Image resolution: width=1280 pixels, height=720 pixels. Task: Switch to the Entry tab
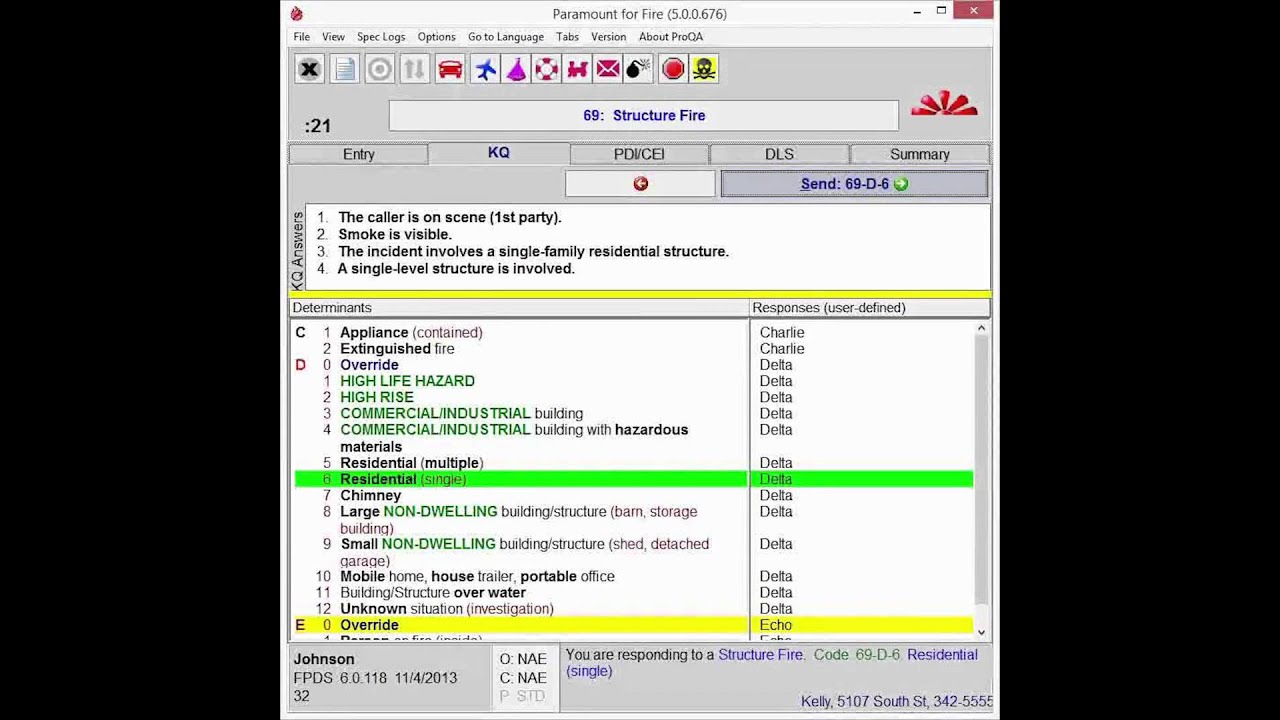pos(359,154)
